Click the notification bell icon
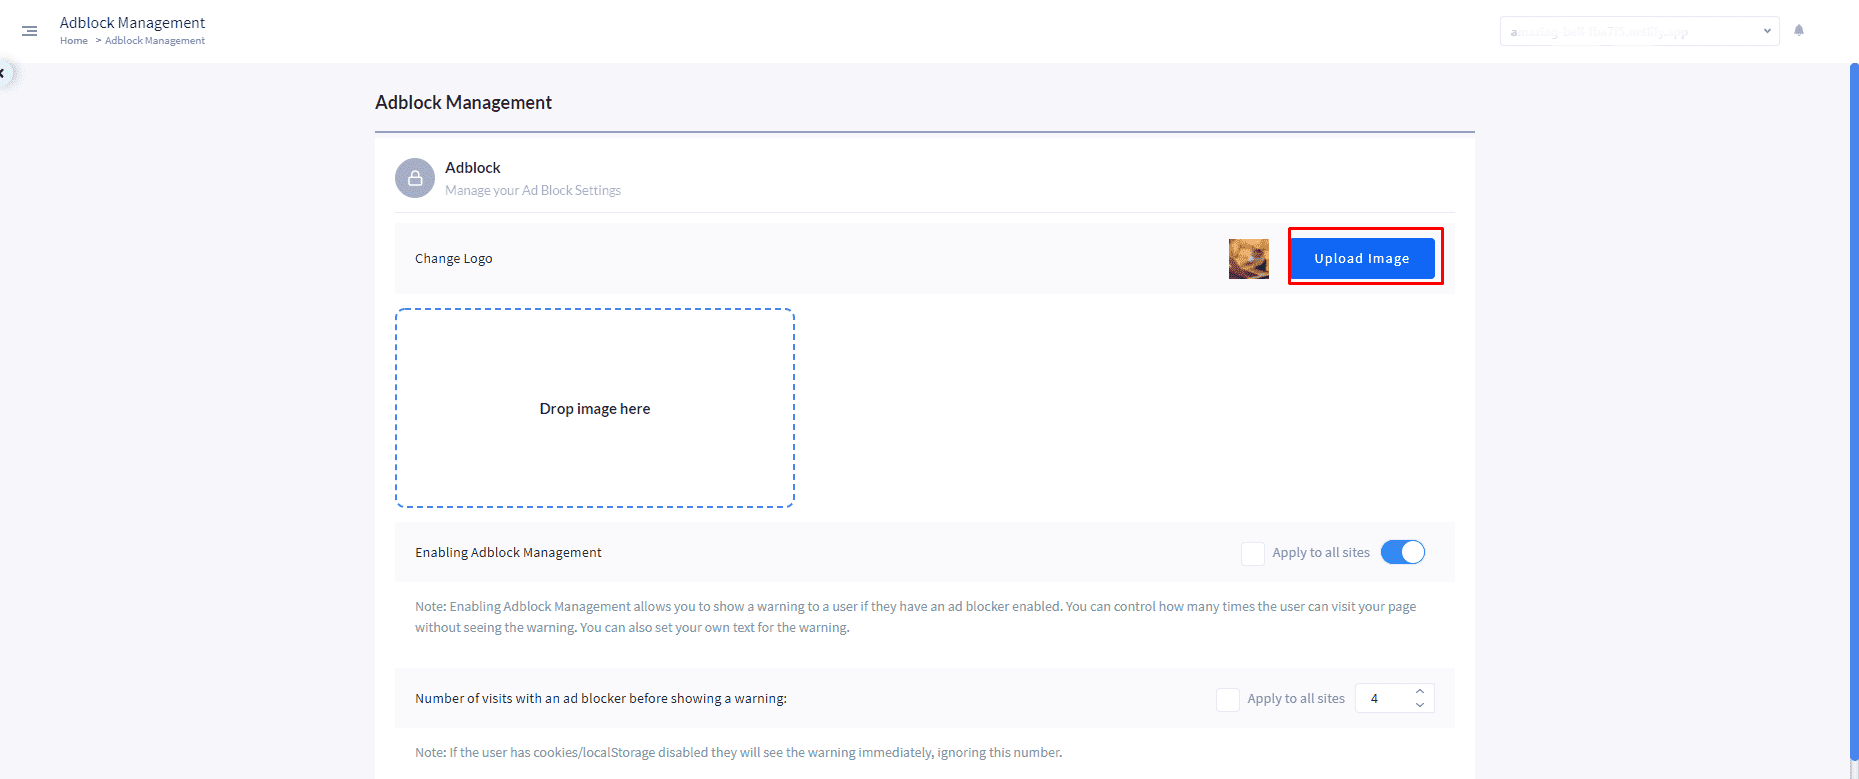1859x779 pixels. pos(1799,30)
